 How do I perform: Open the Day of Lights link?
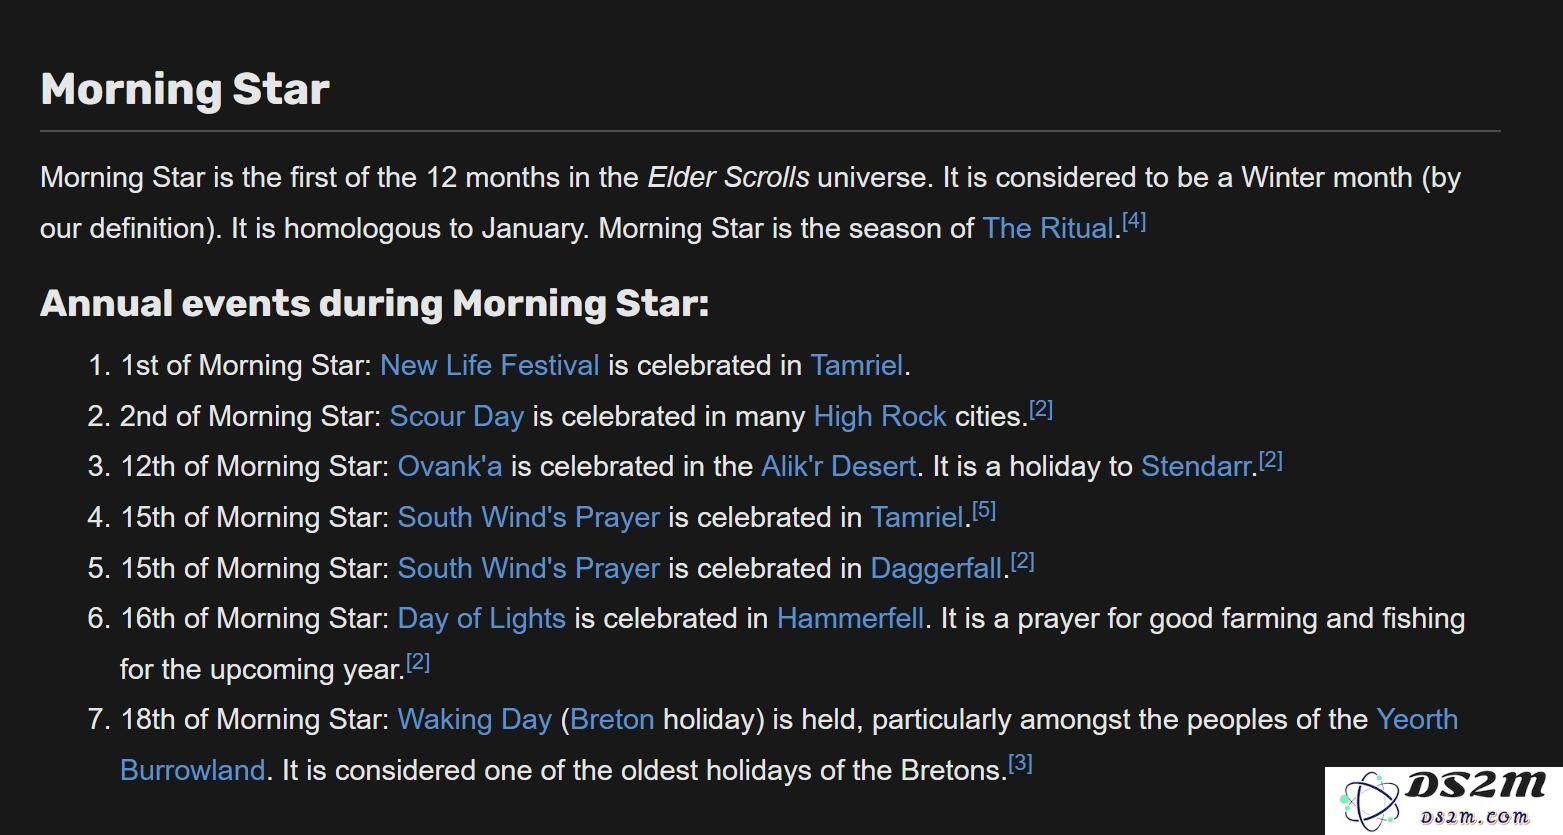pyautogui.click(x=482, y=618)
